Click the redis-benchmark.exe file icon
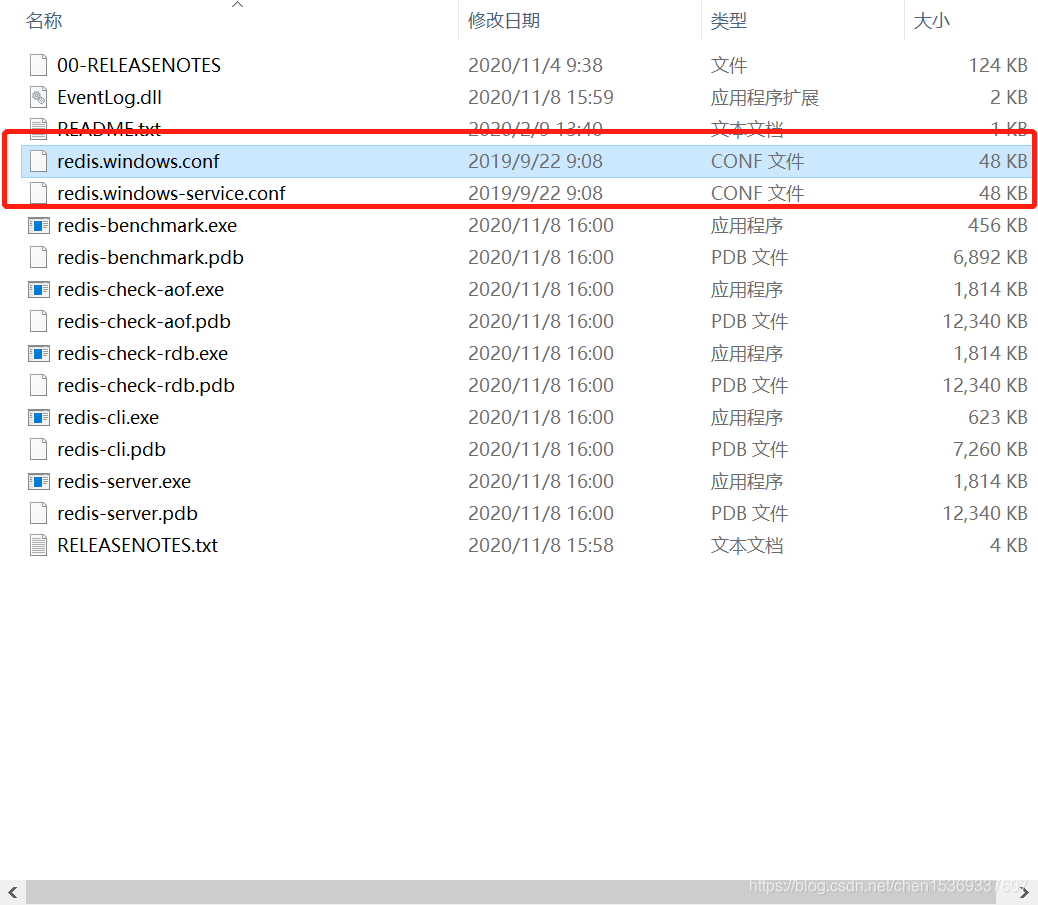 pos(39,226)
